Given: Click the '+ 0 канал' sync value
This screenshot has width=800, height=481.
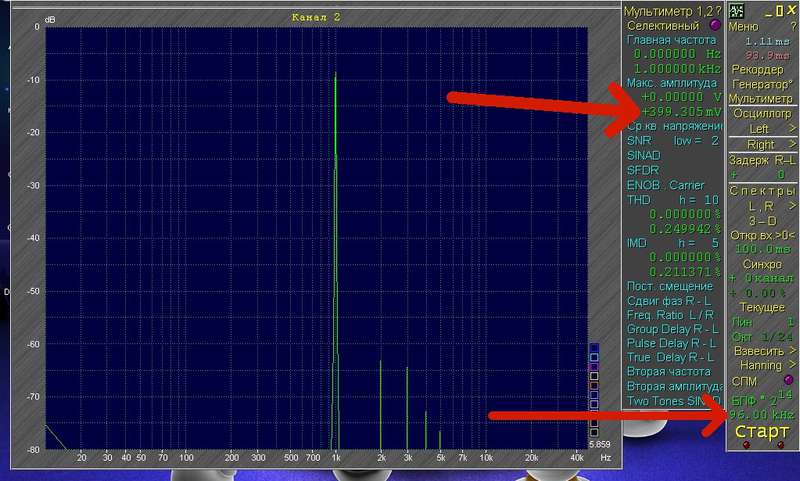Looking at the screenshot, I should pos(761,279).
